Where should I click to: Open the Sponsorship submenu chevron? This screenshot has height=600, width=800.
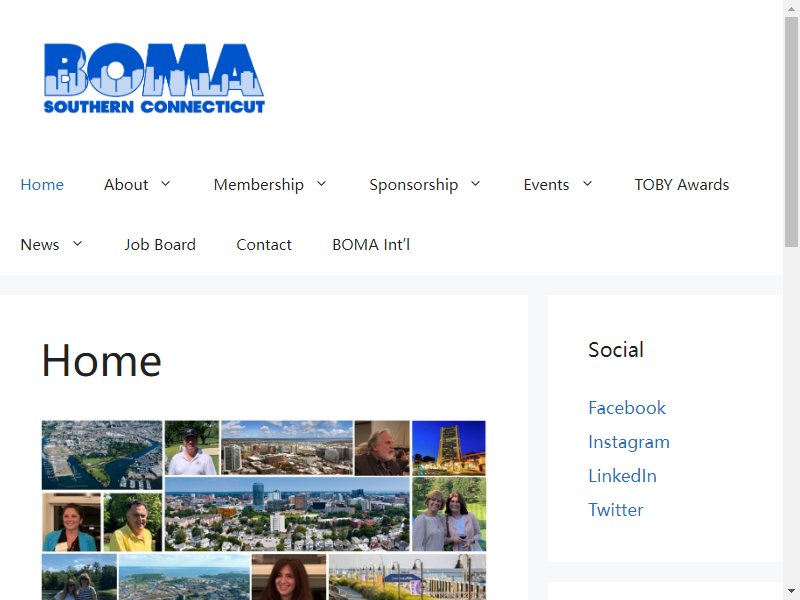(x=476, y=184)
